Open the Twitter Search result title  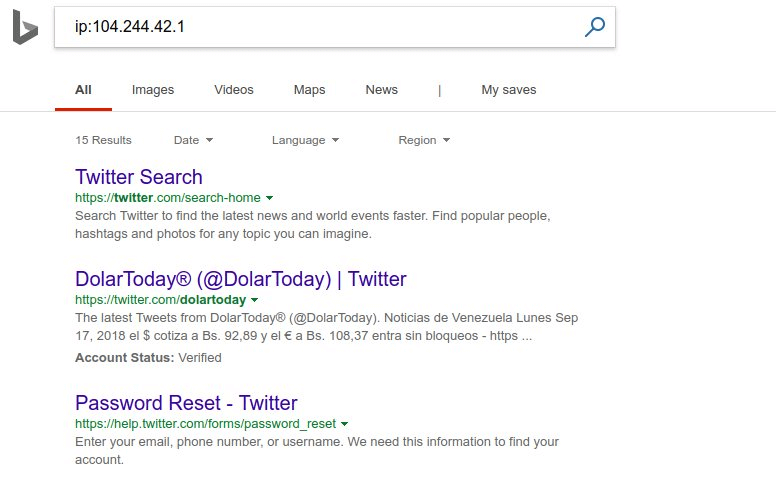pyautogui.click(x=139, y=177)
